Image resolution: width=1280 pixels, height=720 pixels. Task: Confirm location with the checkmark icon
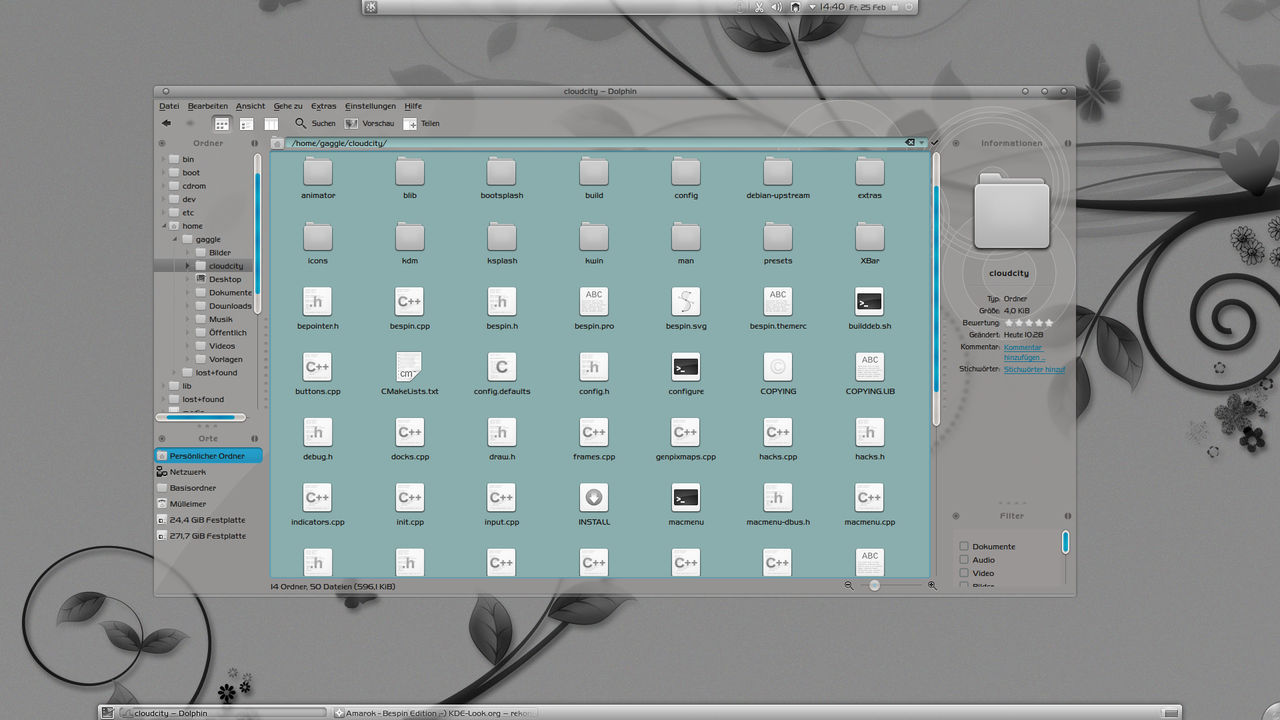(935, 143)
